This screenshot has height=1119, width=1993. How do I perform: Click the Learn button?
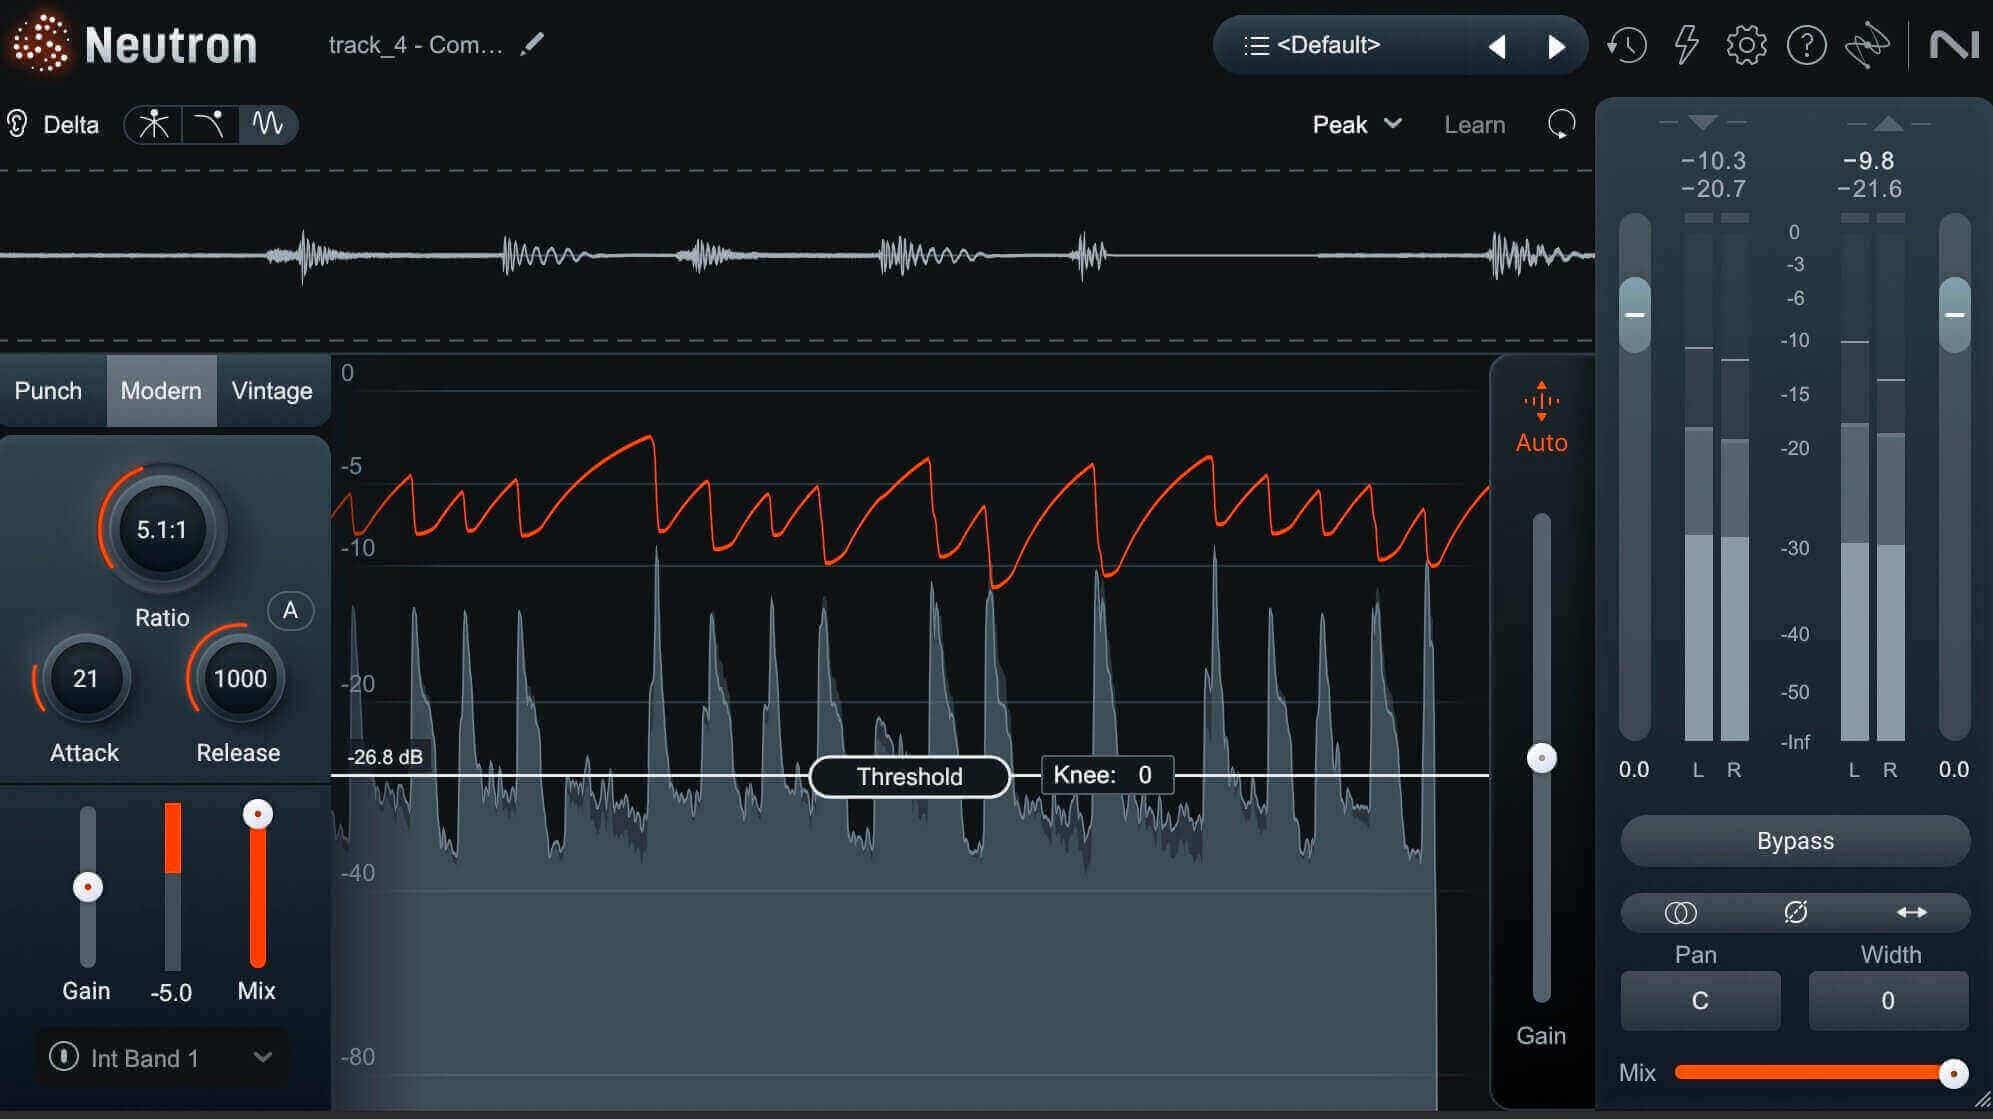pos(1474,125)
